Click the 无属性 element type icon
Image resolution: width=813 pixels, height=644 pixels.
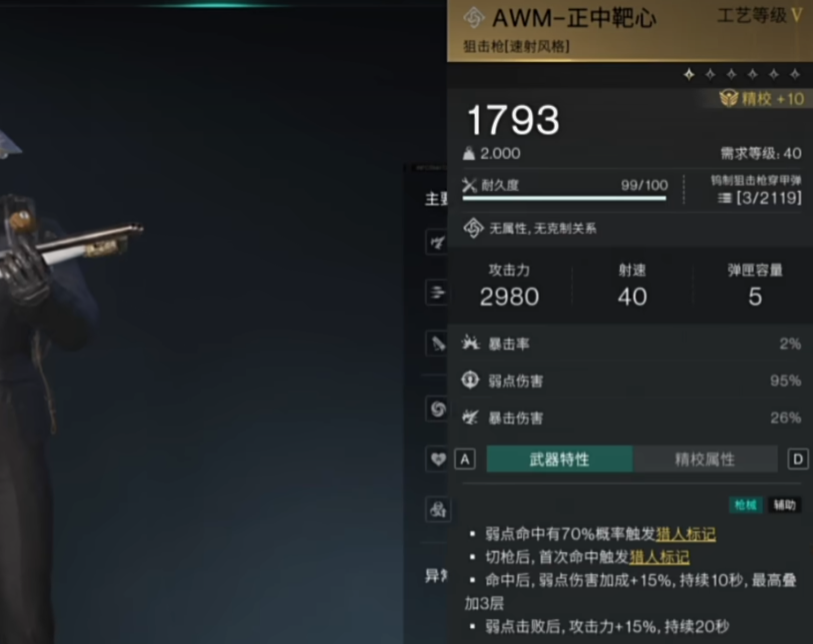tap(473, 228)
